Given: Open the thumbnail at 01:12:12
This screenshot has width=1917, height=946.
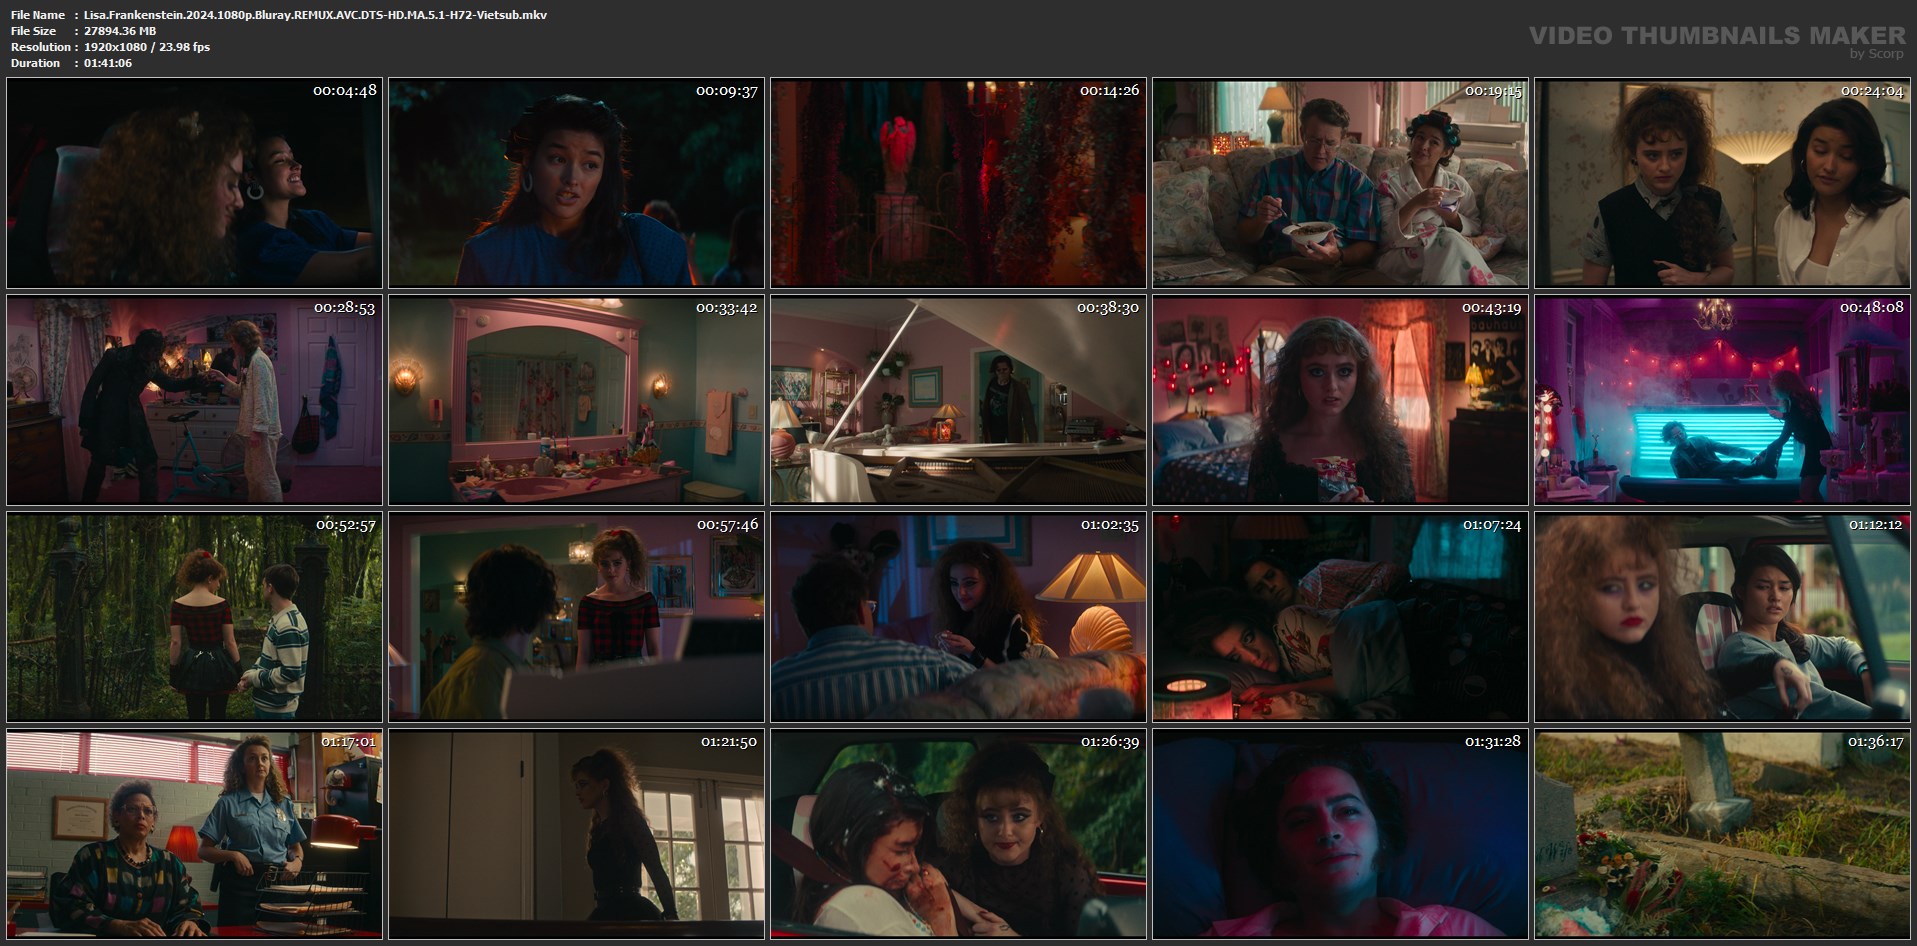Looking at the screenshot, I should click(x=1722, y=617).
